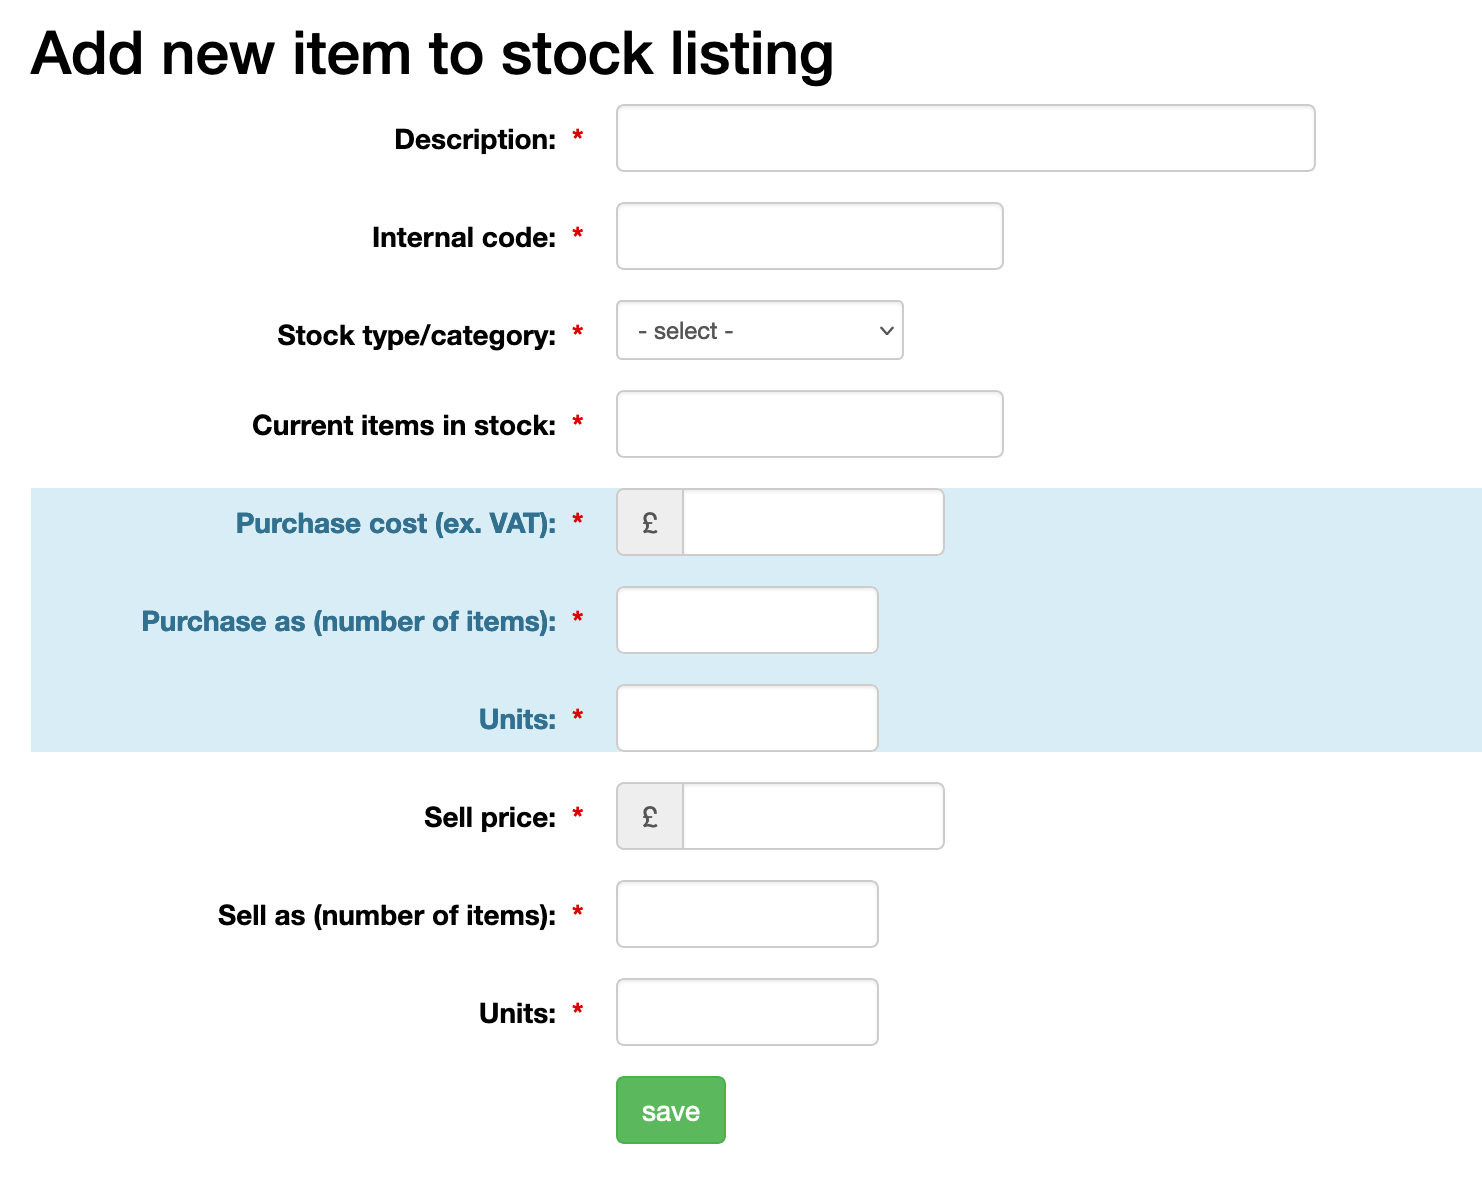Click the Purchase cost (ex. VAT) label

[x=395, y=523]
